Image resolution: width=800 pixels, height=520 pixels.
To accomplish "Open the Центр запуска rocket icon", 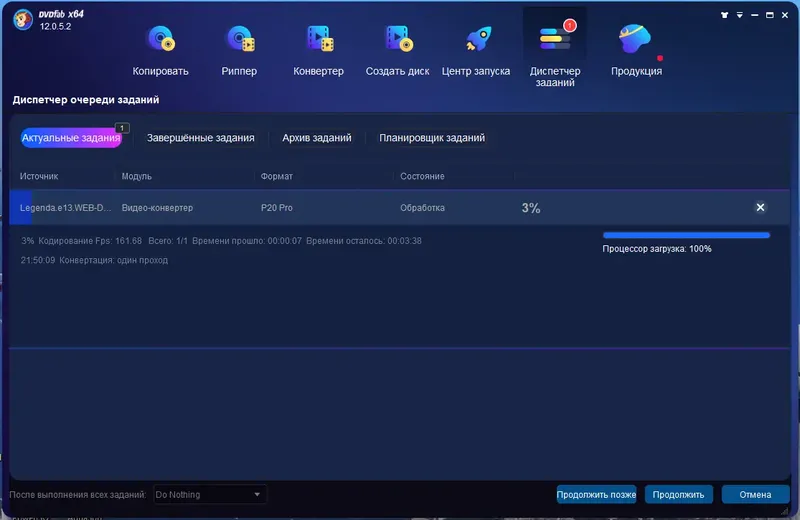I will (x=477, y=39).
